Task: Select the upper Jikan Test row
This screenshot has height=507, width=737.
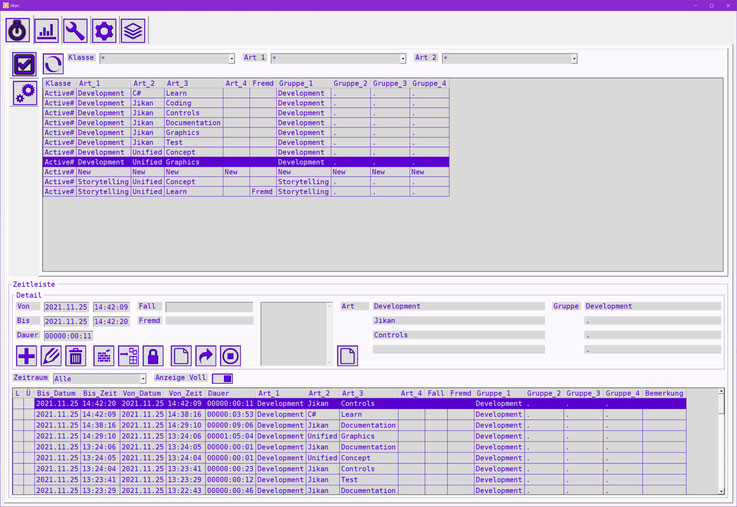Action: tap(246, 142)
